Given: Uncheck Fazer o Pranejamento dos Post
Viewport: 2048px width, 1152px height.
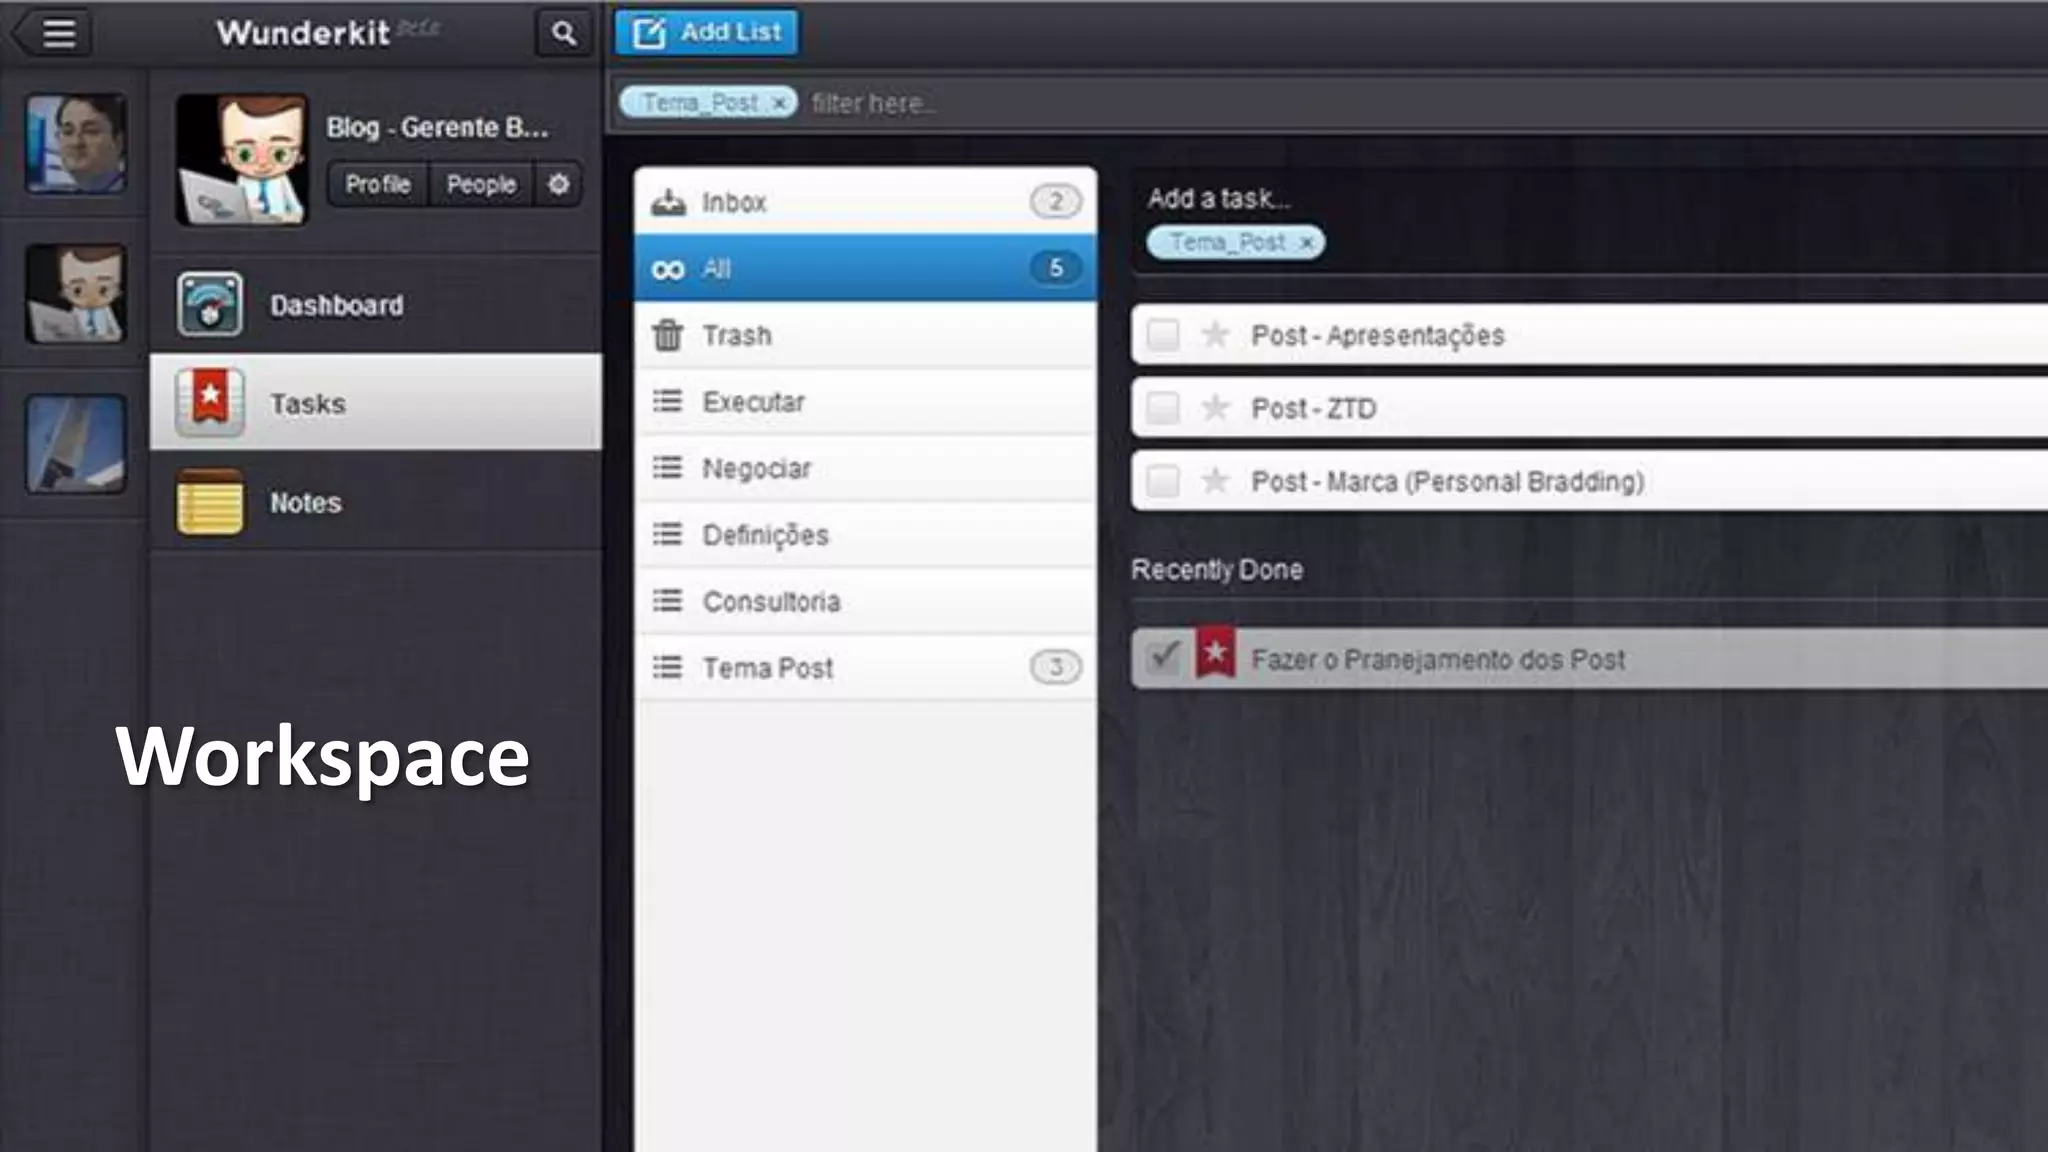Looking at the screenshot, I should click(1163, 657).
